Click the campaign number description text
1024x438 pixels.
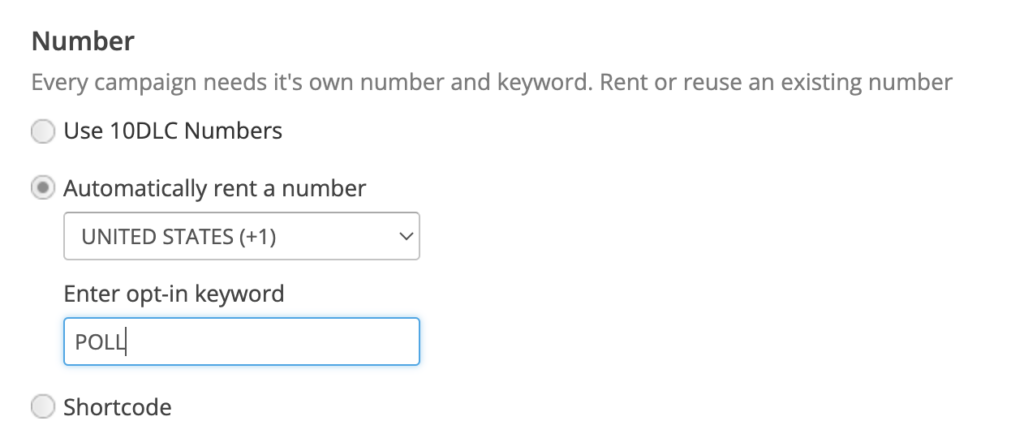(x=492, y=83)
